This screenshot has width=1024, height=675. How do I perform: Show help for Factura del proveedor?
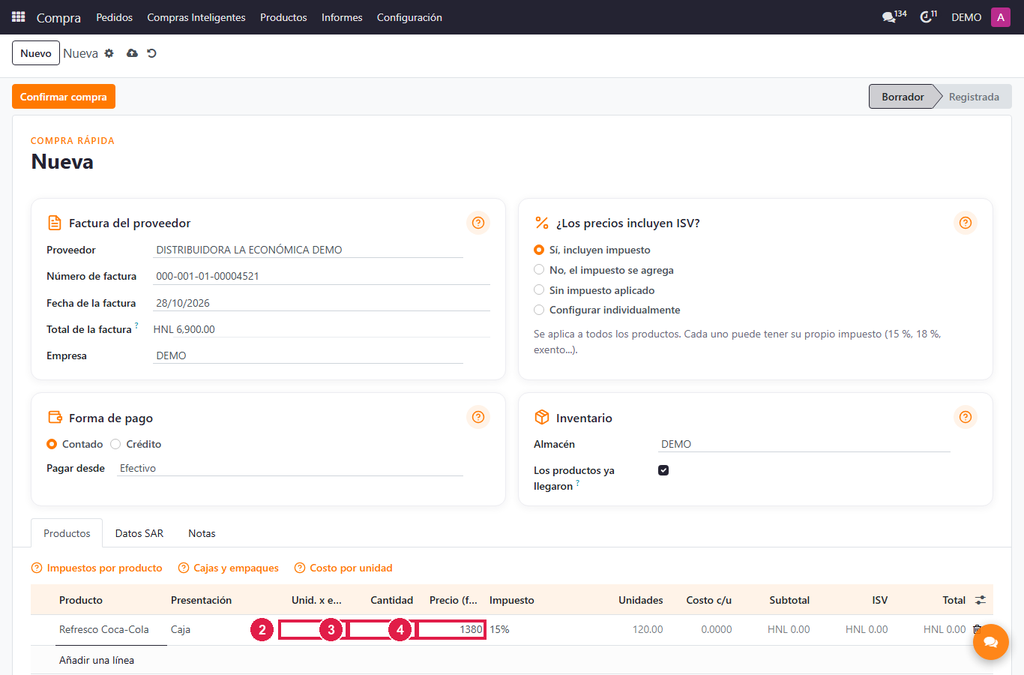pos(478,223)
